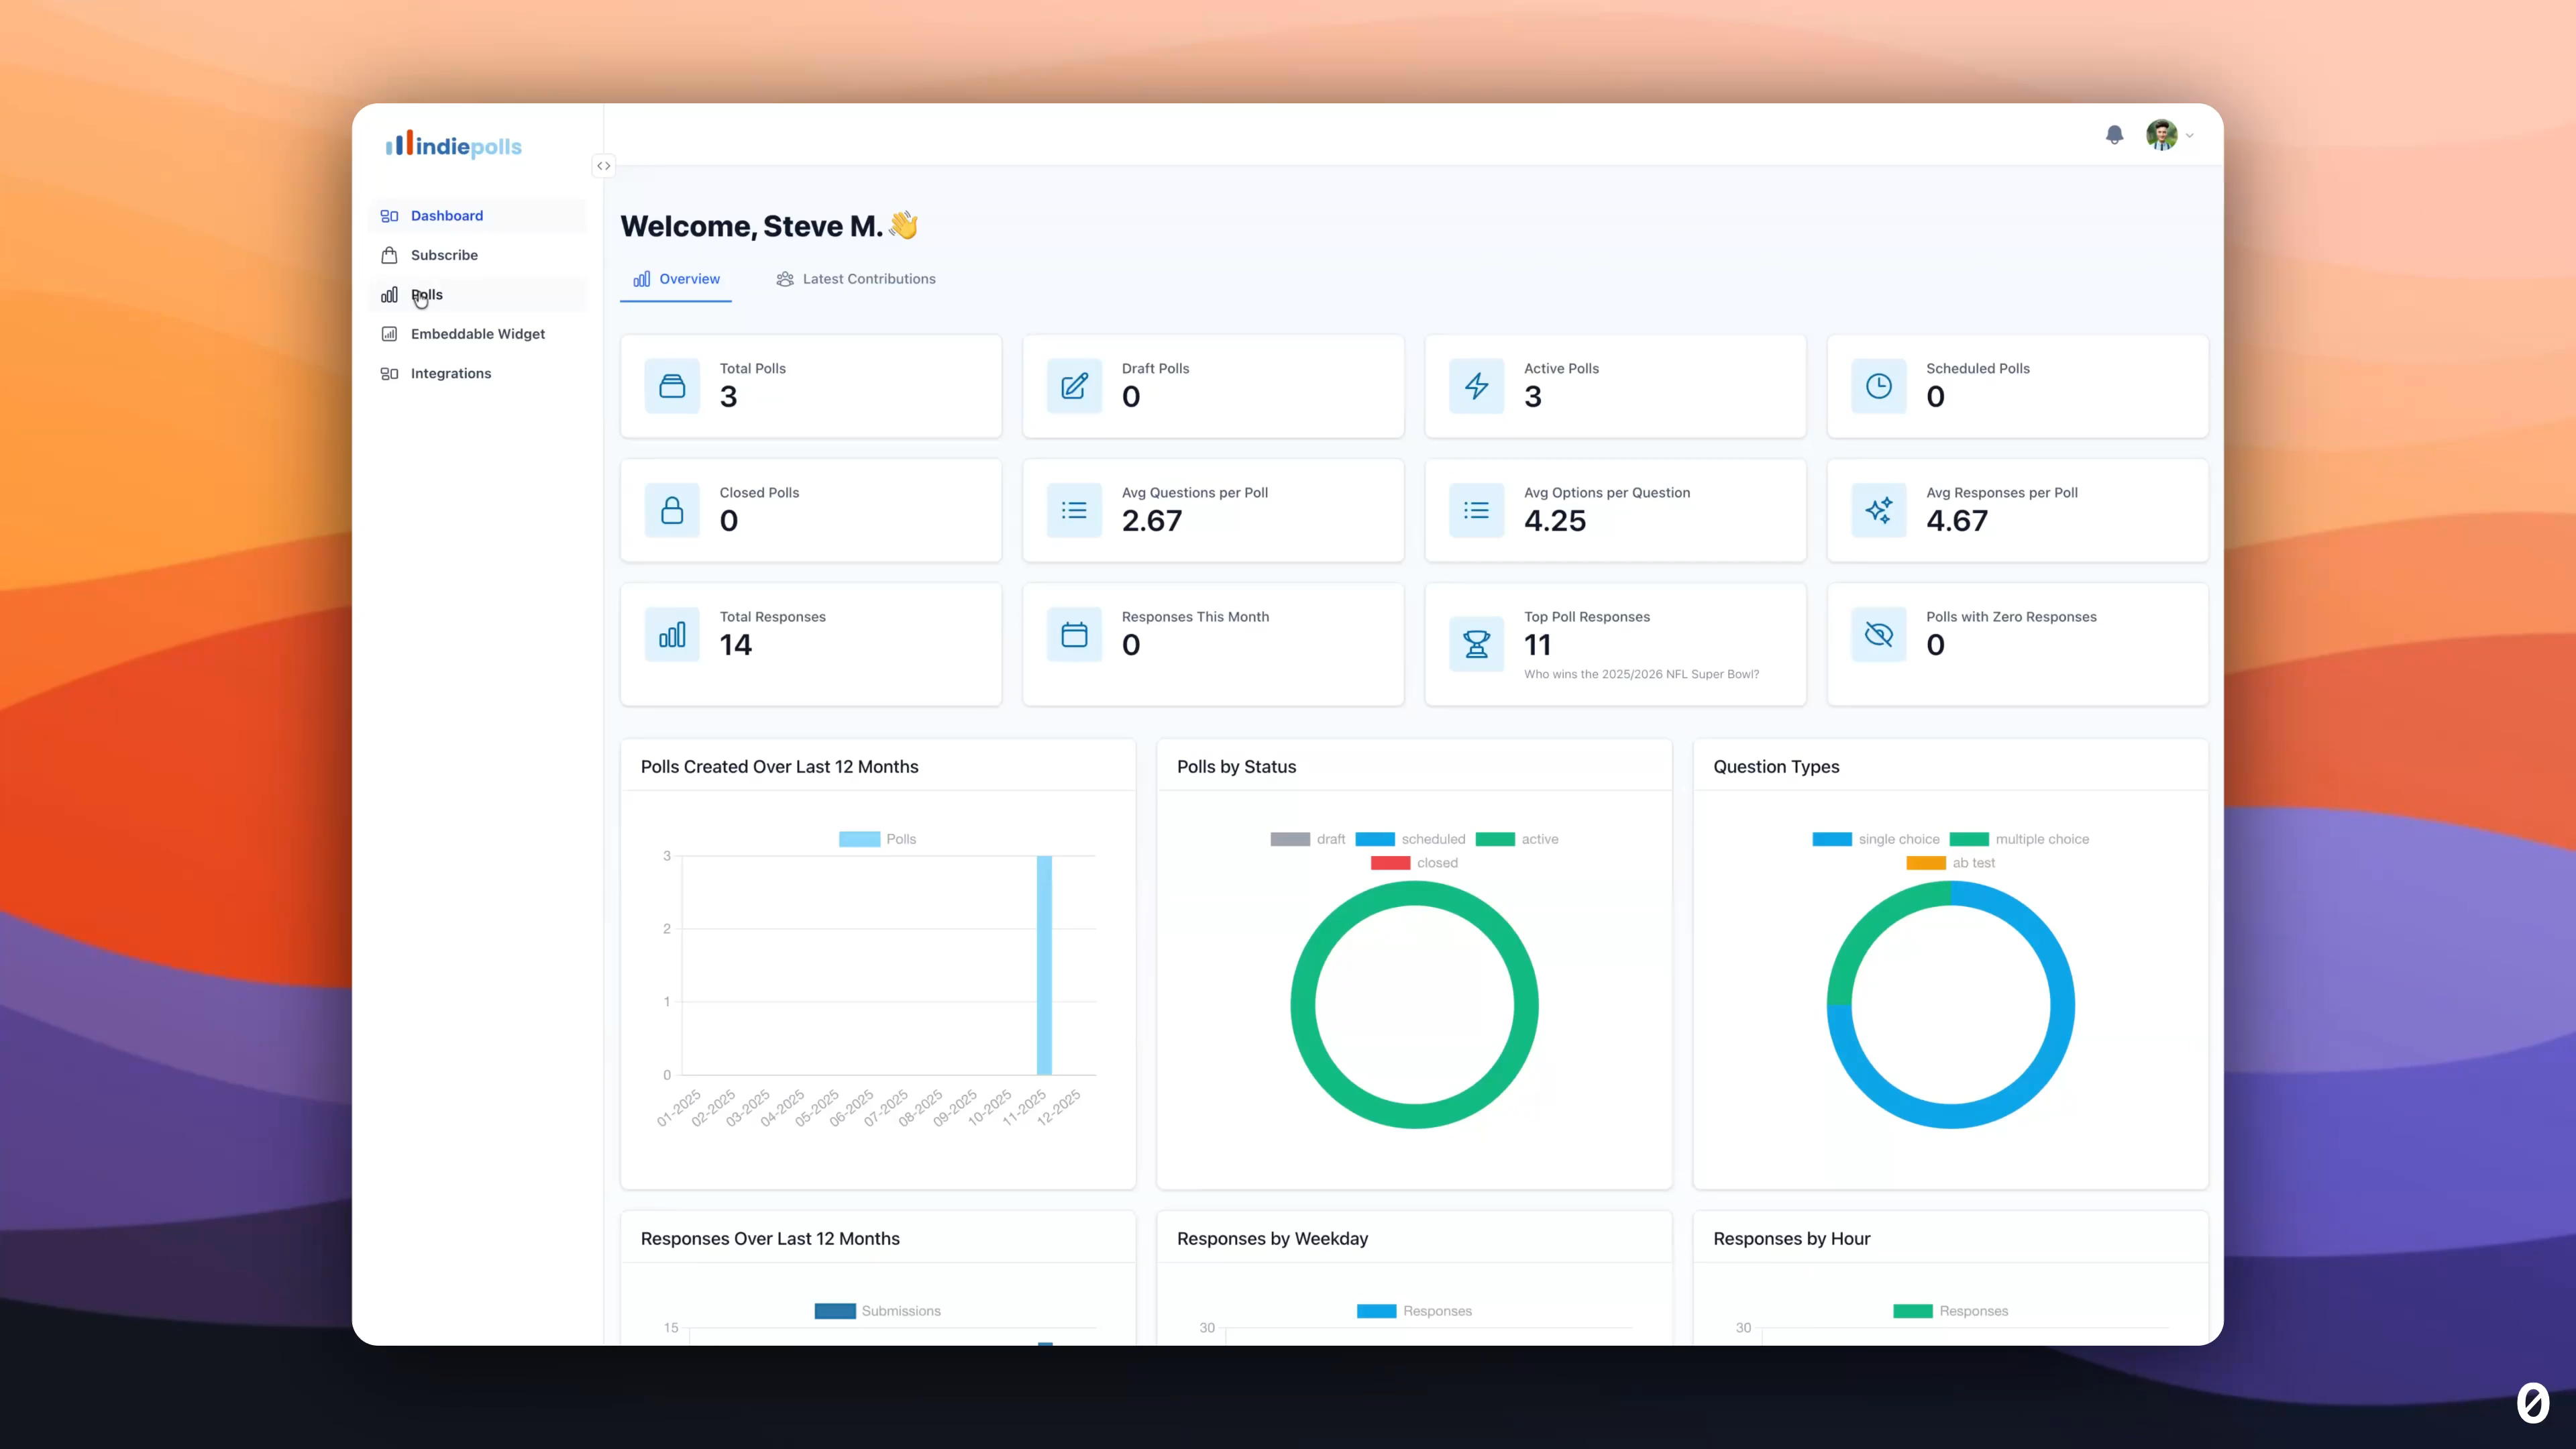Click the Top Poll Responses value 11
The height and width of the screenshot is (1449, 2576).
[x=1538, y=645]
